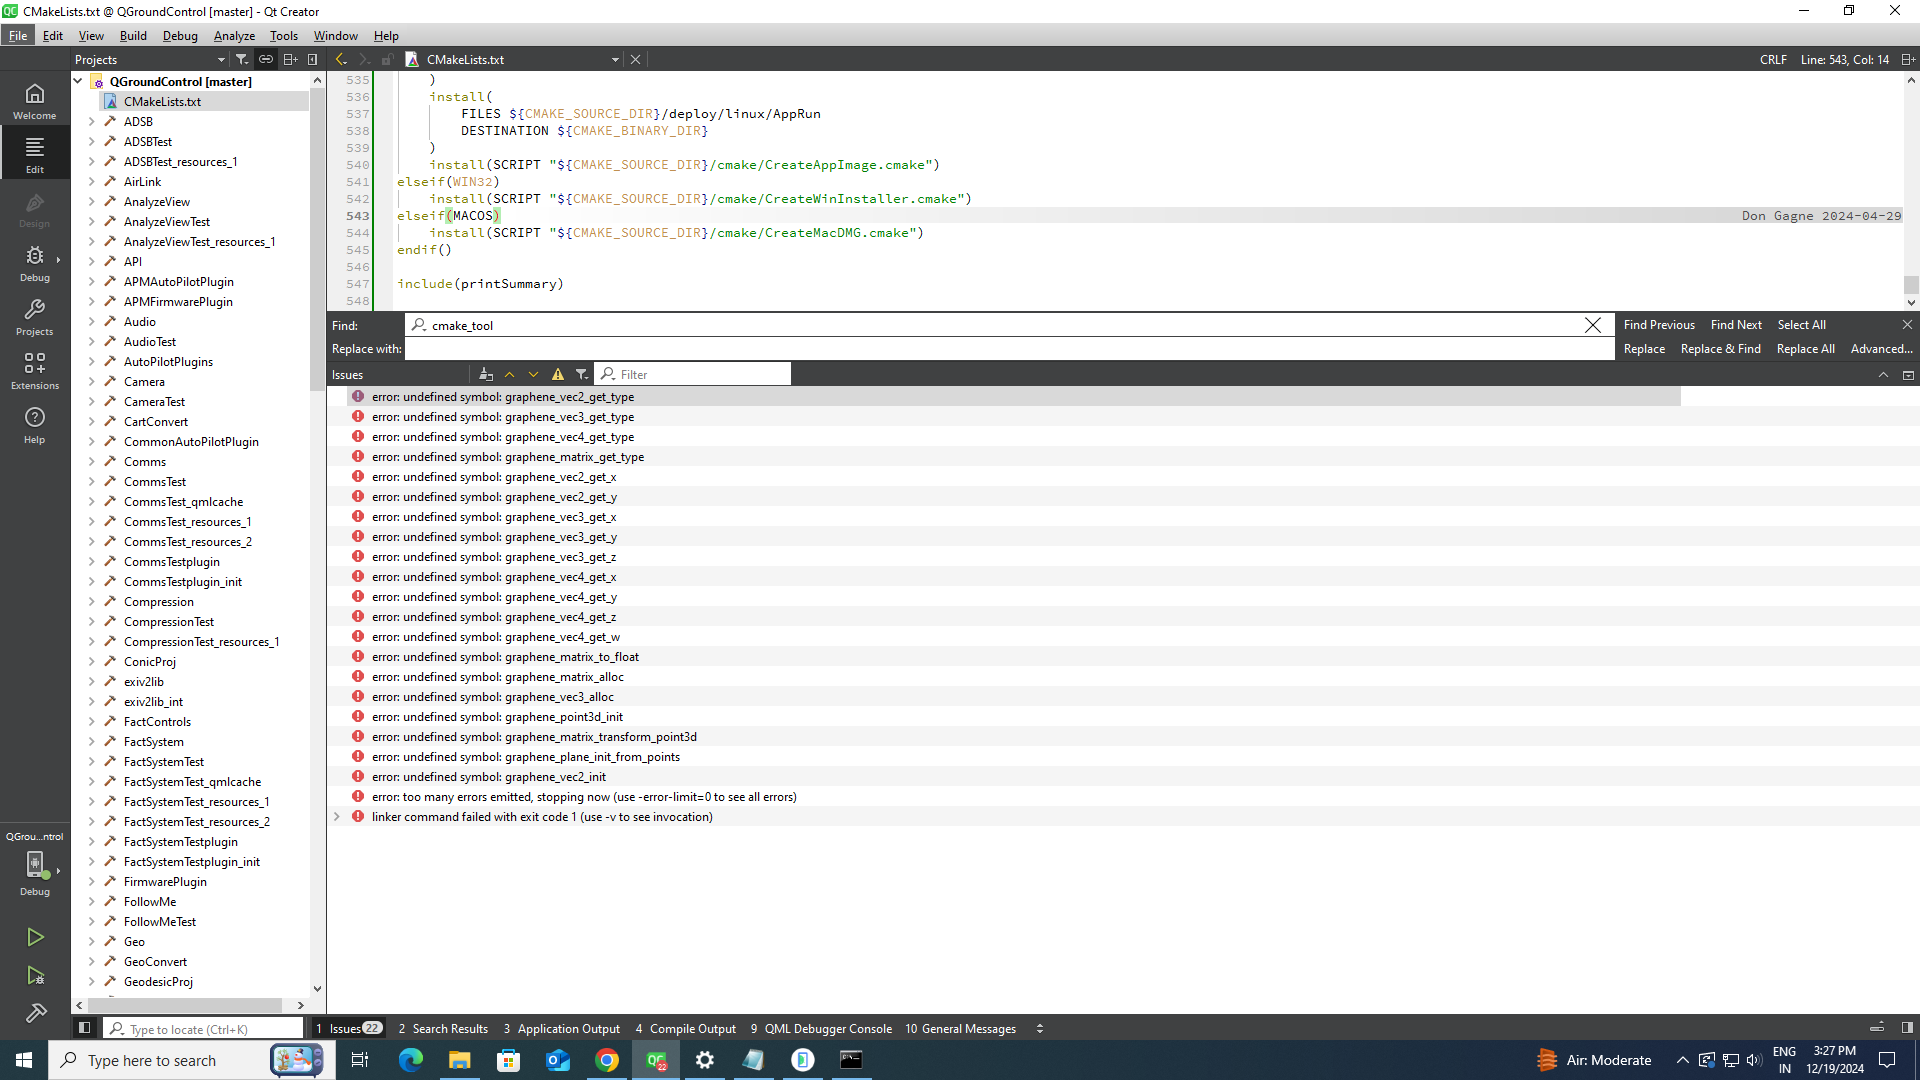
Task: Open the Debug mode in sidebar
Action: click(x=35, y=264)
